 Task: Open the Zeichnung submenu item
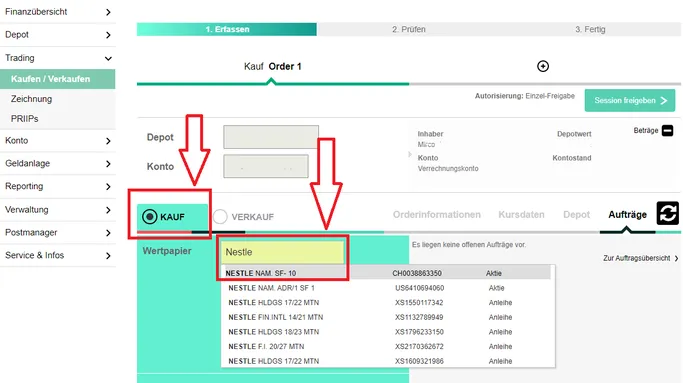click(x=31, y=99)
